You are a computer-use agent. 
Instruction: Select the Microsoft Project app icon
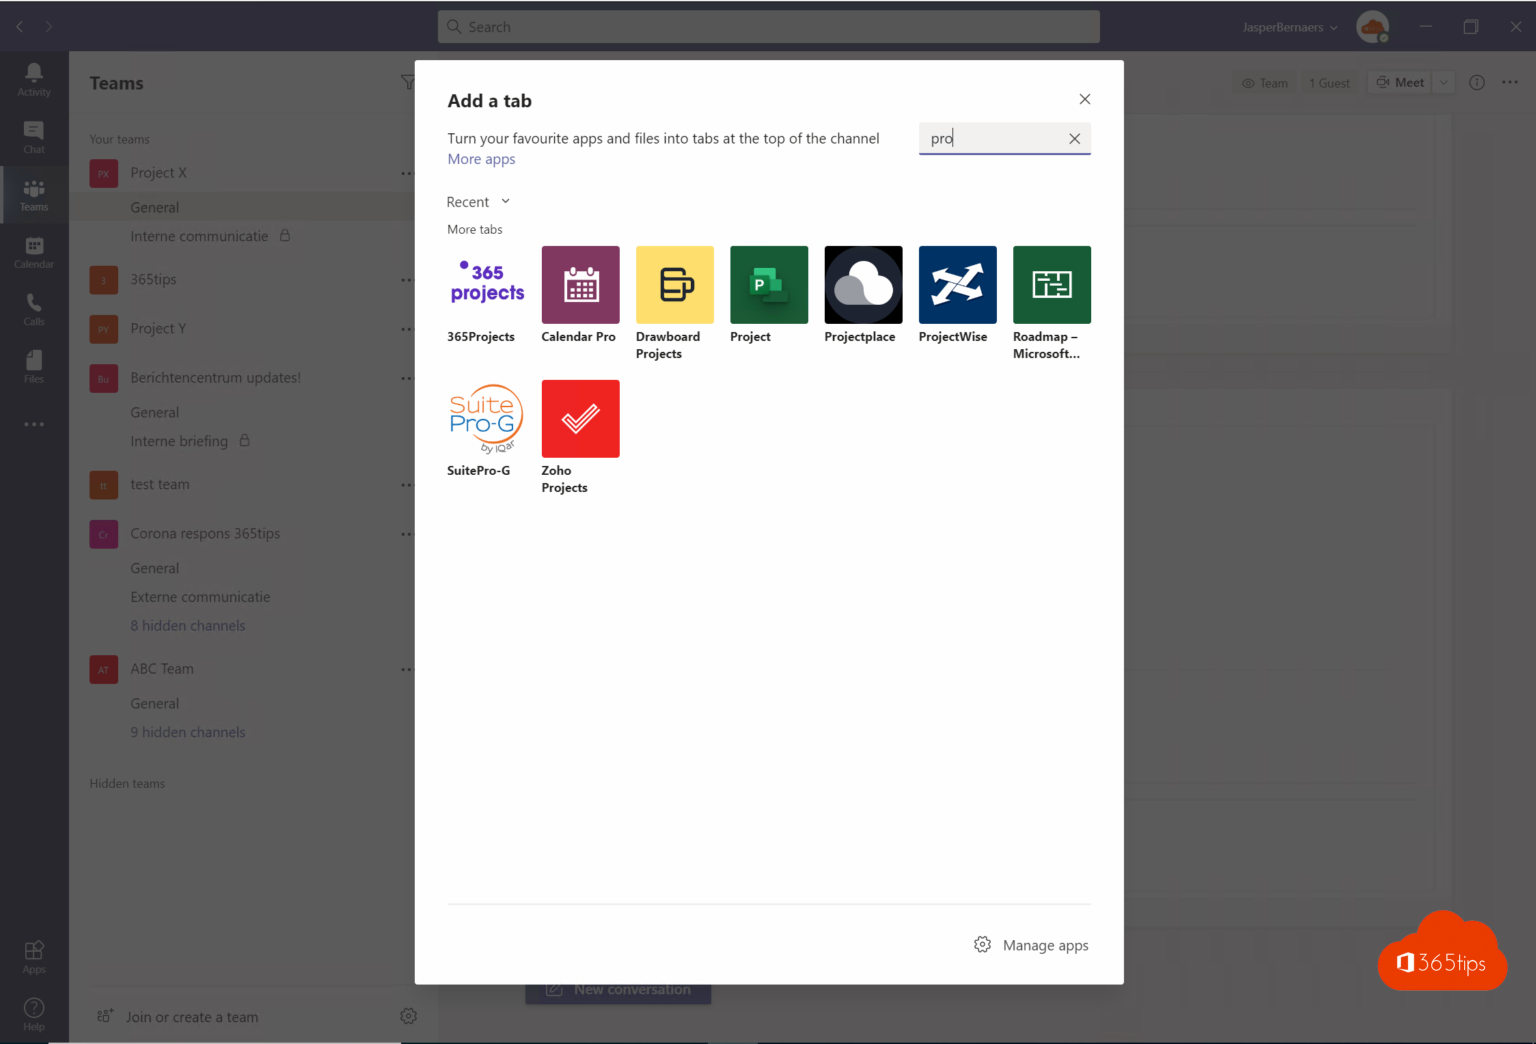(768, 285)
